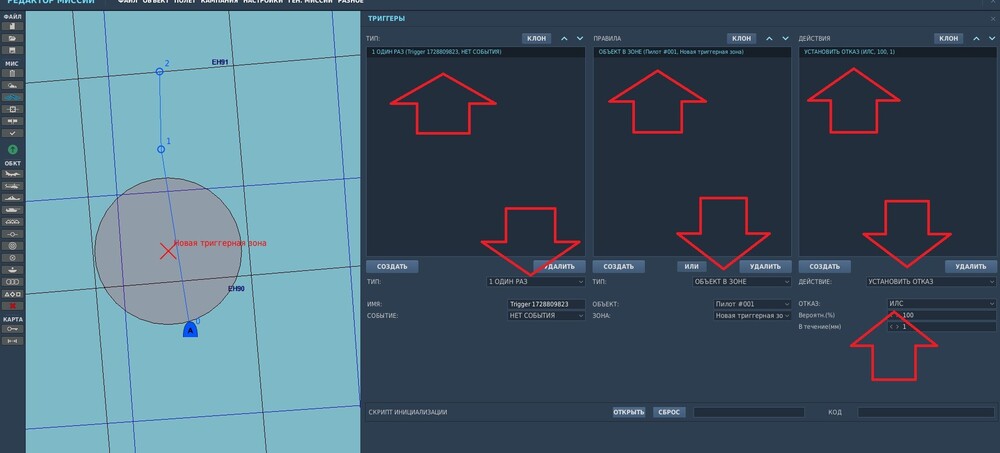Open the РАЗНОЕ menu in top bar
The height and width of the screenshot is (453, 1000).
[x=351, y=2]
